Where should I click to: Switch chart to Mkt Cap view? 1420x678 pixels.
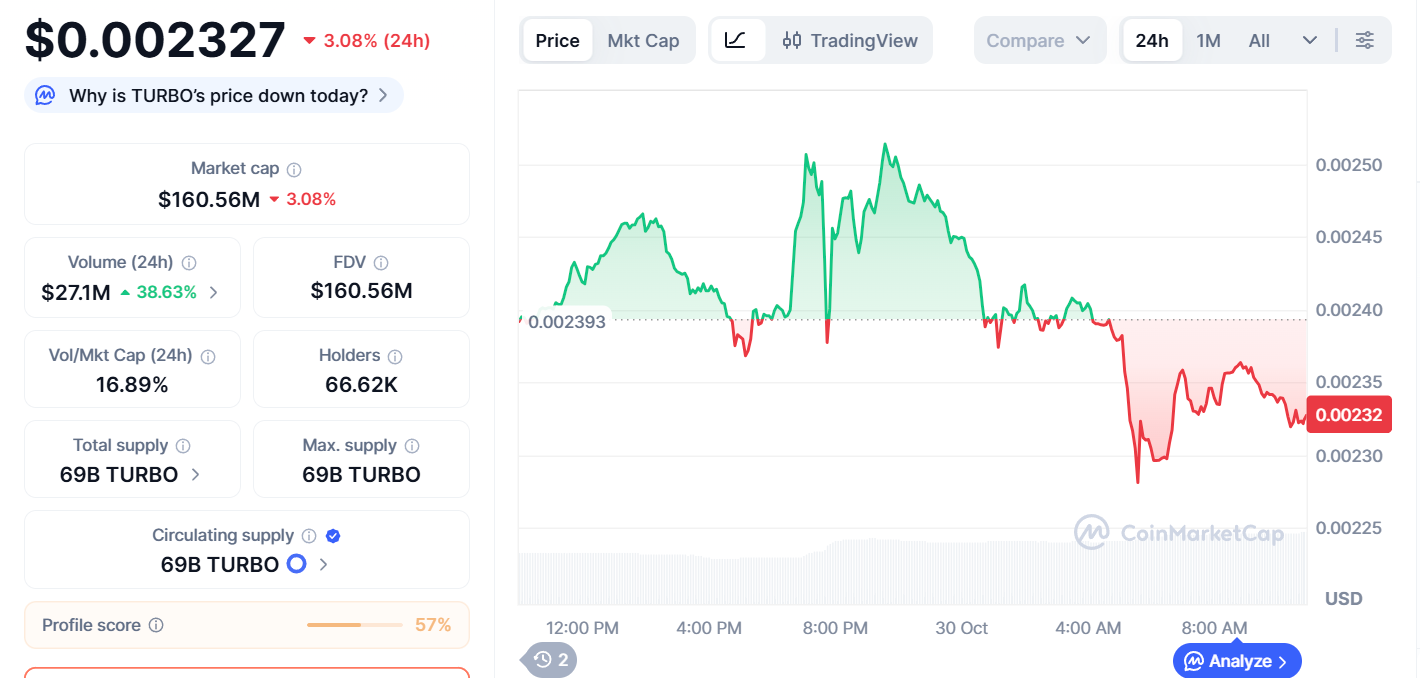pos(643,40)
